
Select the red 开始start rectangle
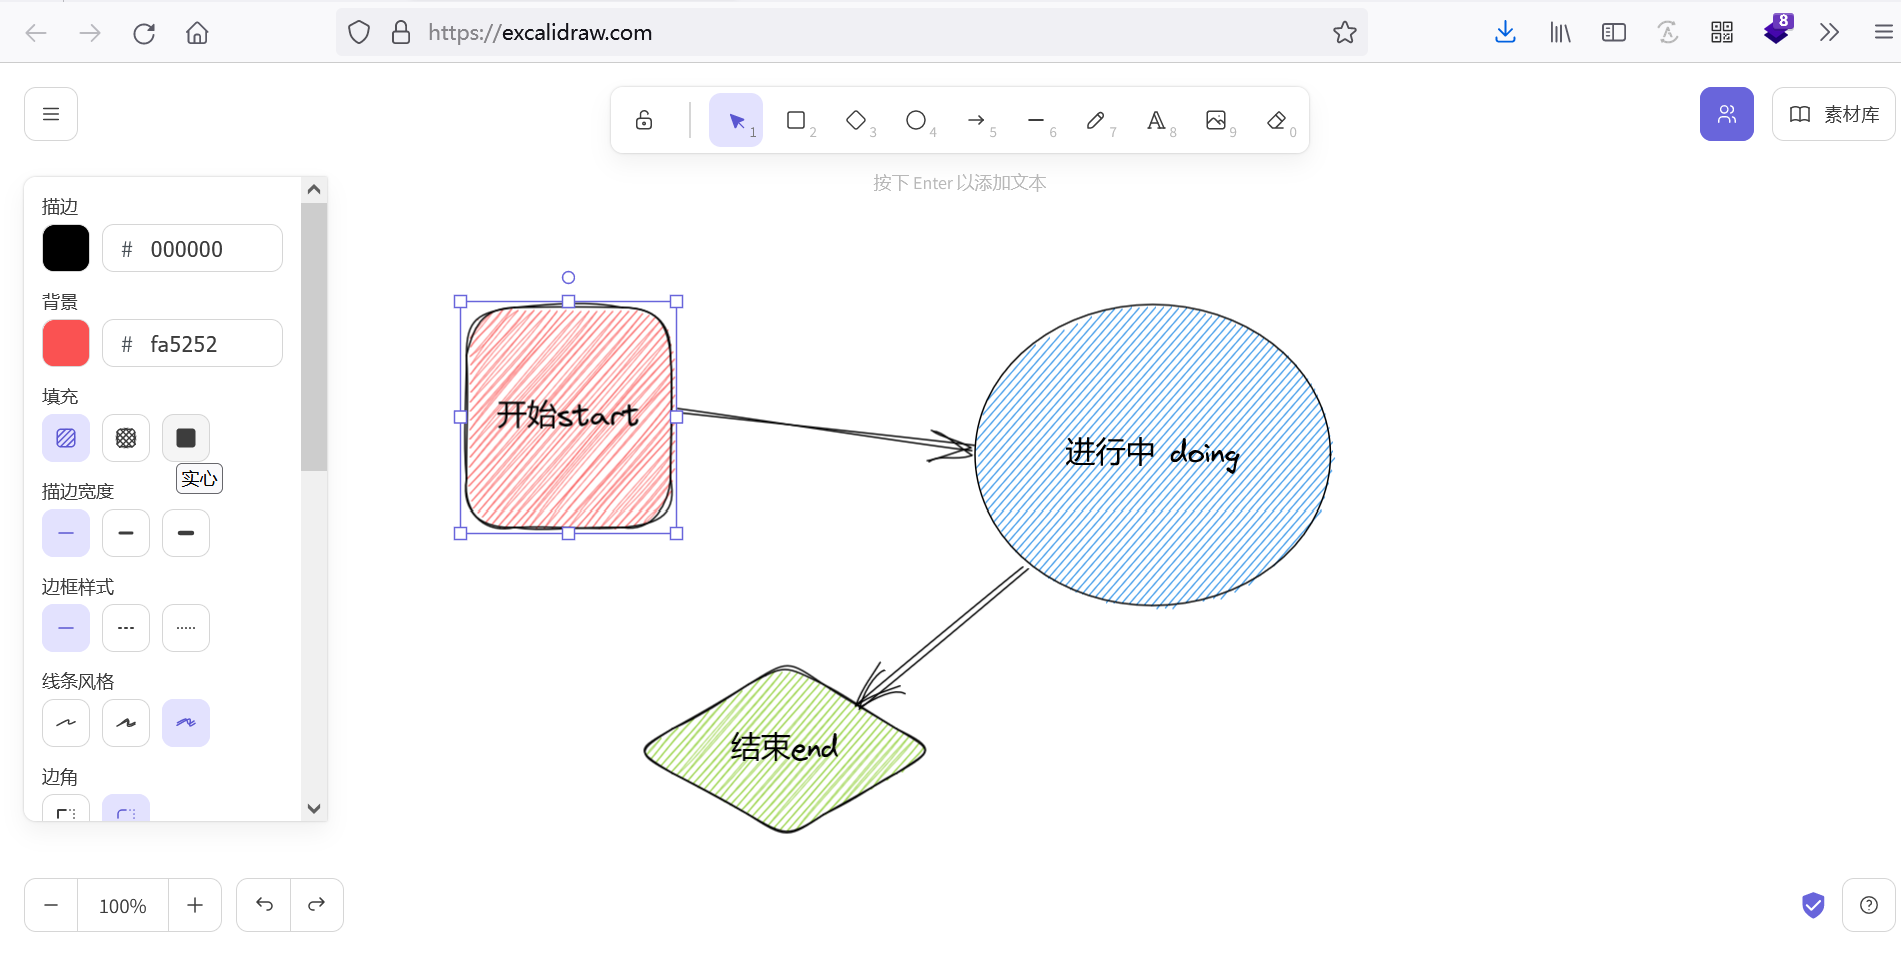[568, 416]
